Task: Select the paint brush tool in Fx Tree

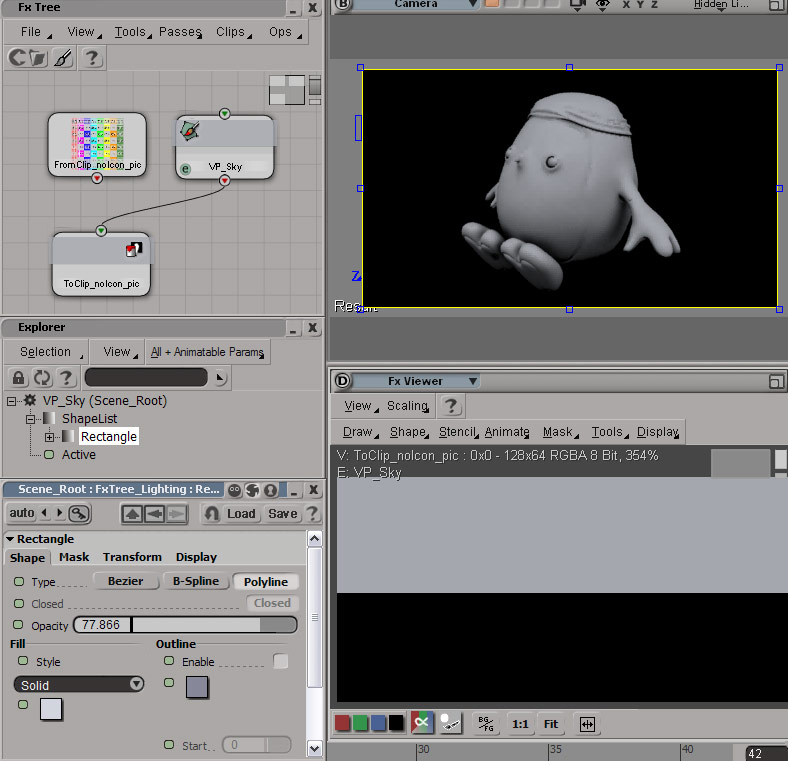Action: (64, 58)
